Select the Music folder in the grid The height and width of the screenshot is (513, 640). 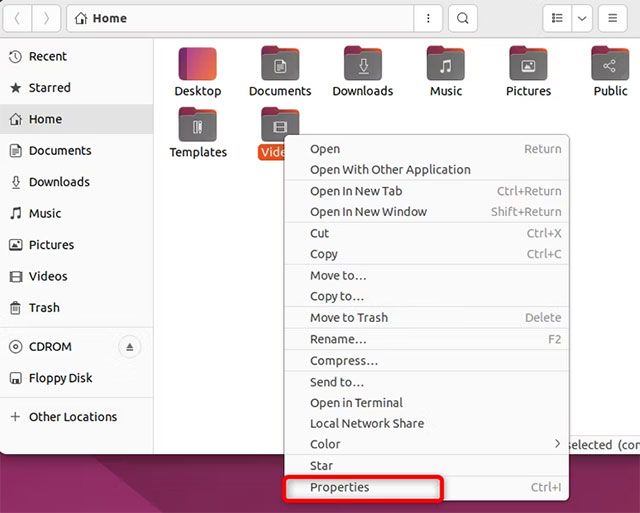click(x=446, y=72)
